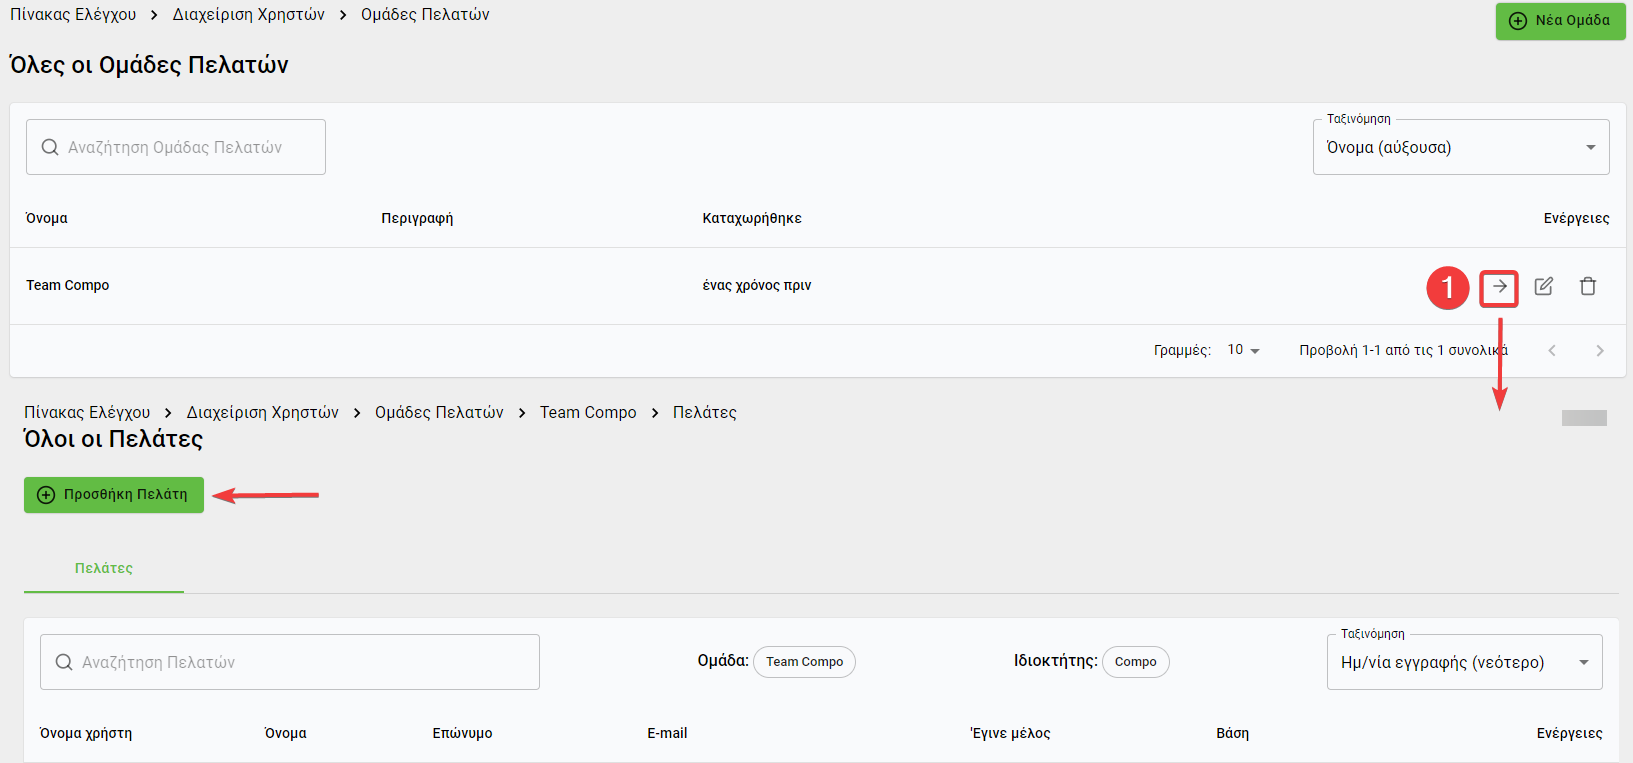The width and height of the screenshot is (1633, 763).
Task: Navigate to Πίνακας Ελέγχου in top breadcrumb
Action: coord(73,15)
